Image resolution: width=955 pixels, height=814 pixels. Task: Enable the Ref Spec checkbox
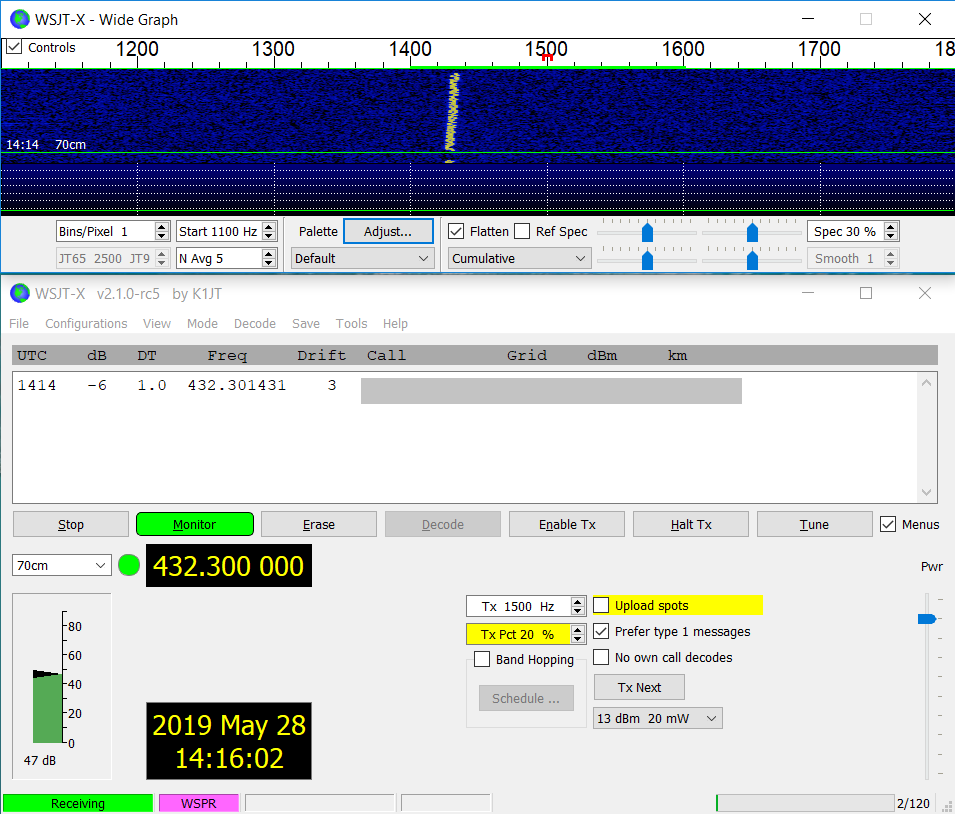point(522,232)
